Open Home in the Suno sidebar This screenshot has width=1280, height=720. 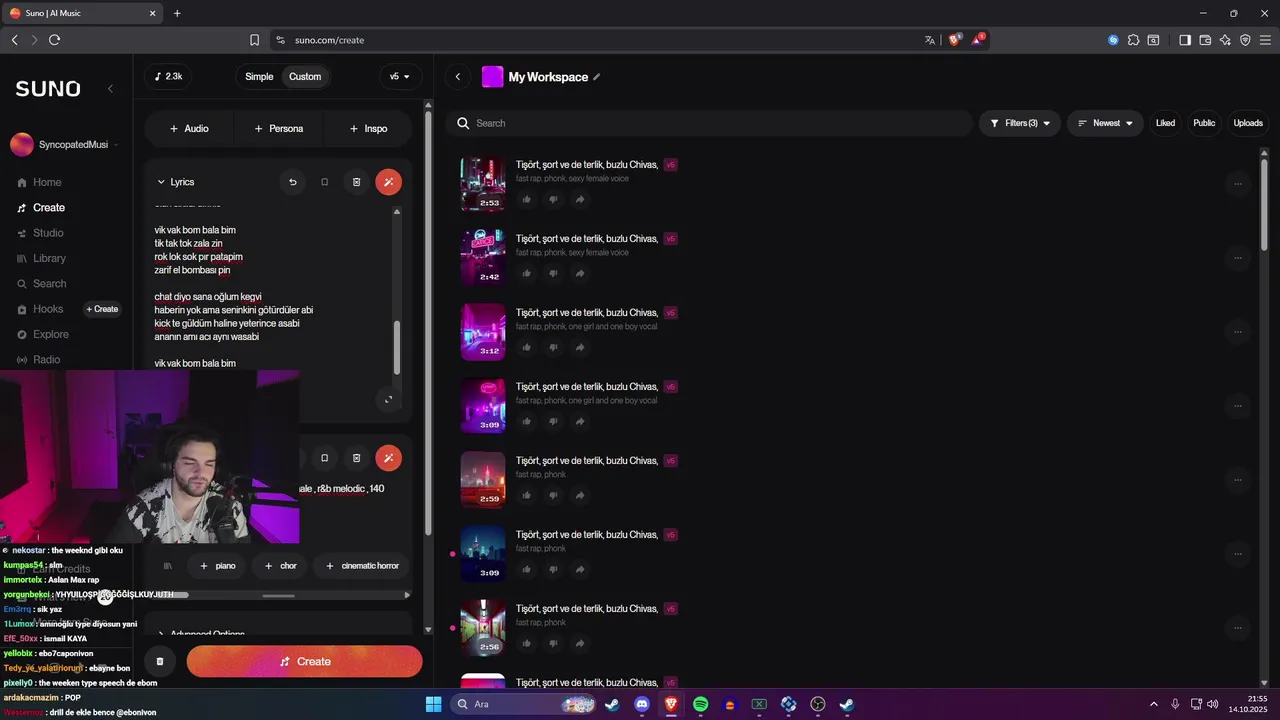point(40,182)
